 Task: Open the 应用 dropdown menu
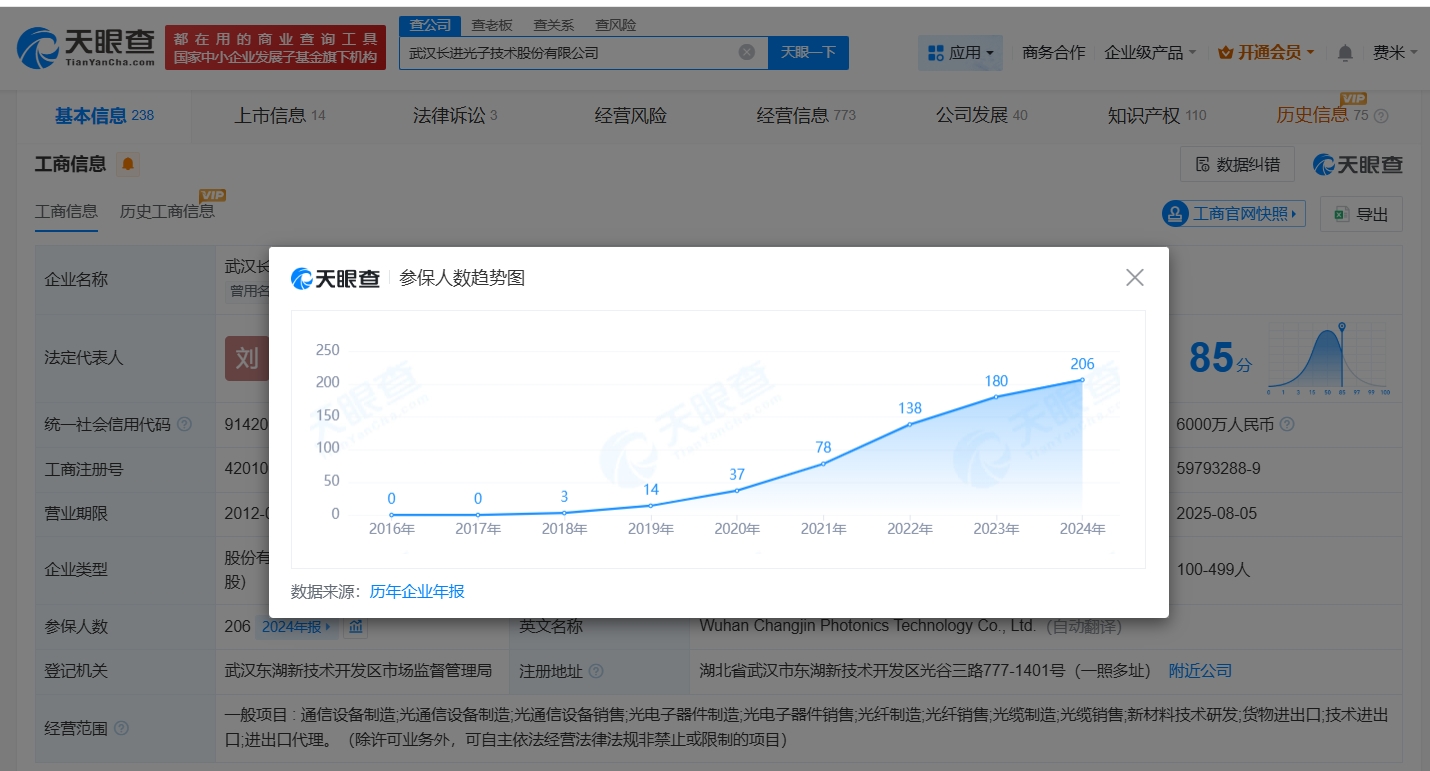(x=960, y=52)
